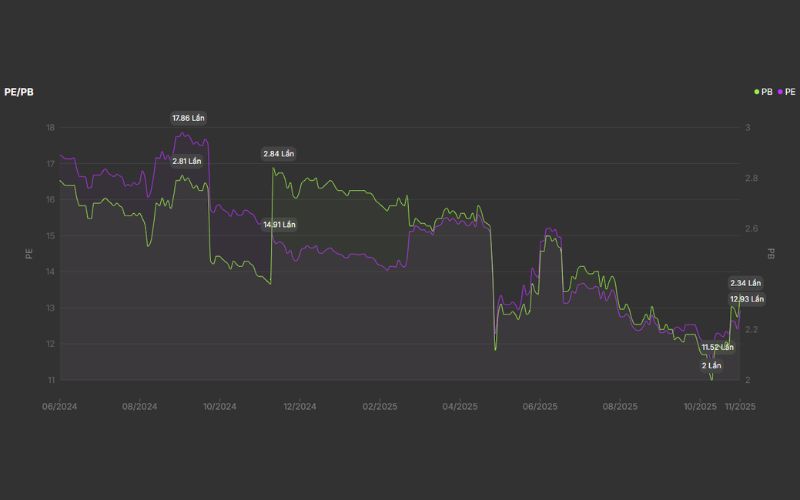Click the right PB axis title

click(770, 253)
